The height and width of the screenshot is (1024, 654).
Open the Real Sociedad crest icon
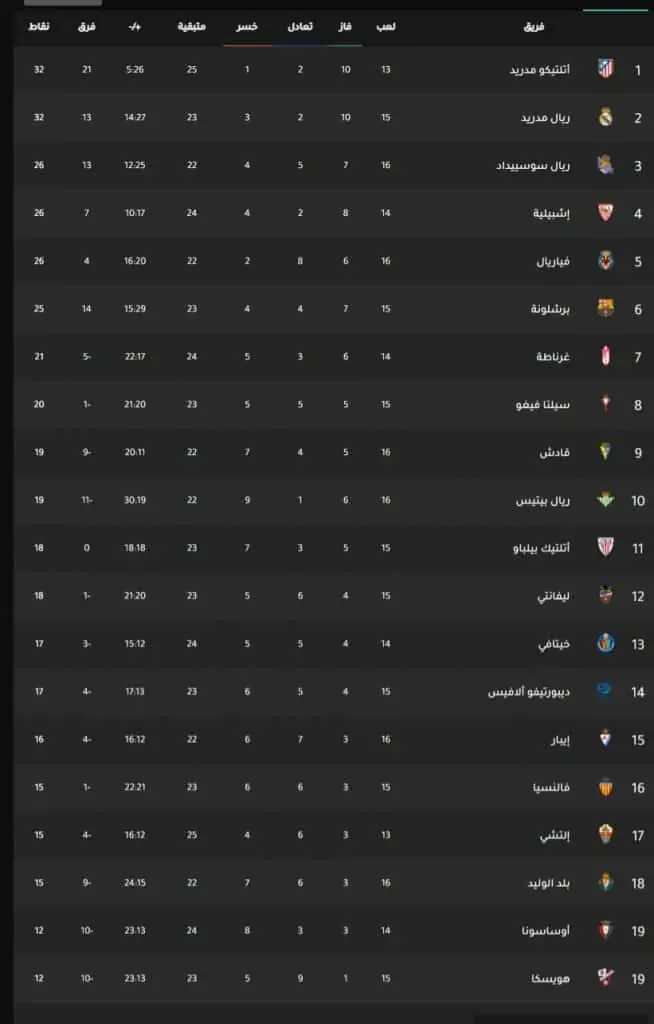click(606, 165)
